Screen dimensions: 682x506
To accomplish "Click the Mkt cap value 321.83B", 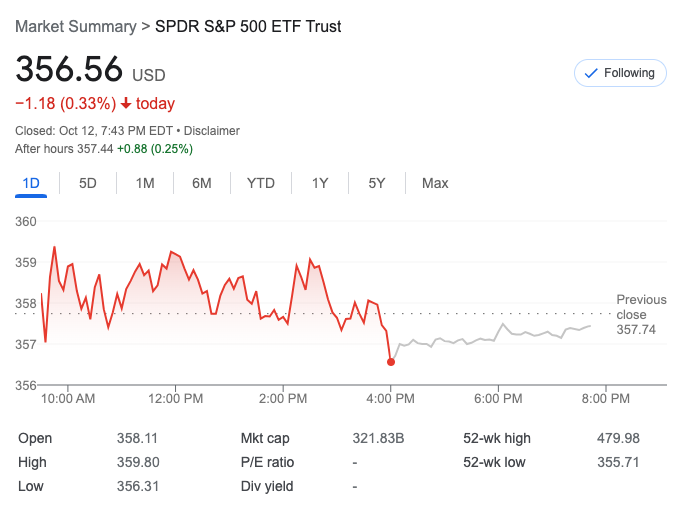I will (380, 438).
